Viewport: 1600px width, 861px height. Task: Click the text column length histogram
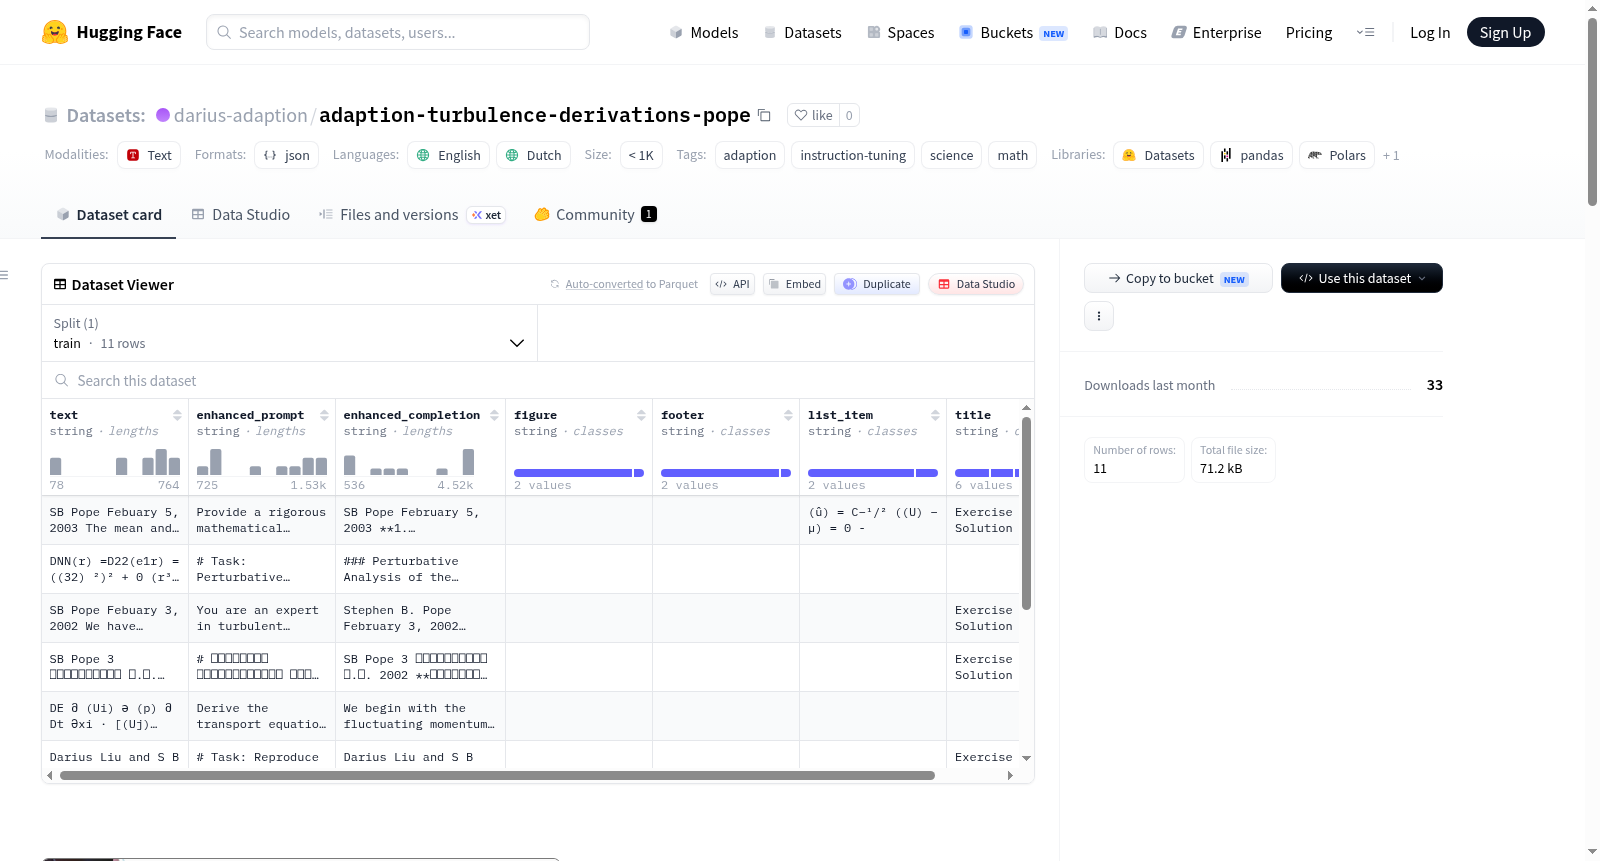(115, 462)
